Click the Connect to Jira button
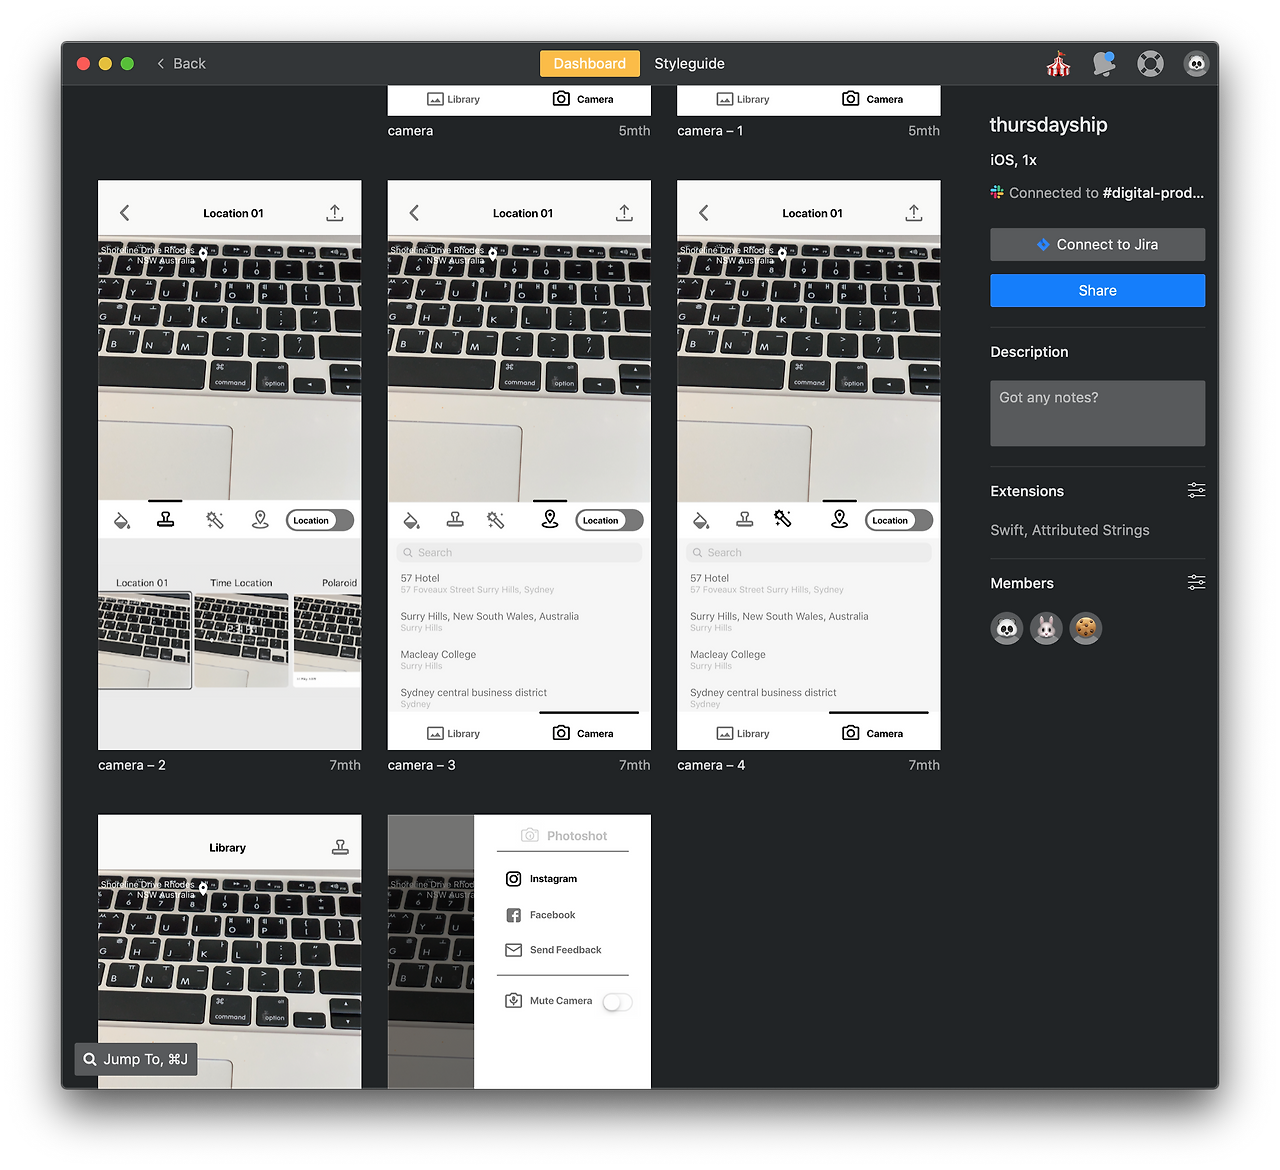1280x1170 pixels. [1097, 244]
